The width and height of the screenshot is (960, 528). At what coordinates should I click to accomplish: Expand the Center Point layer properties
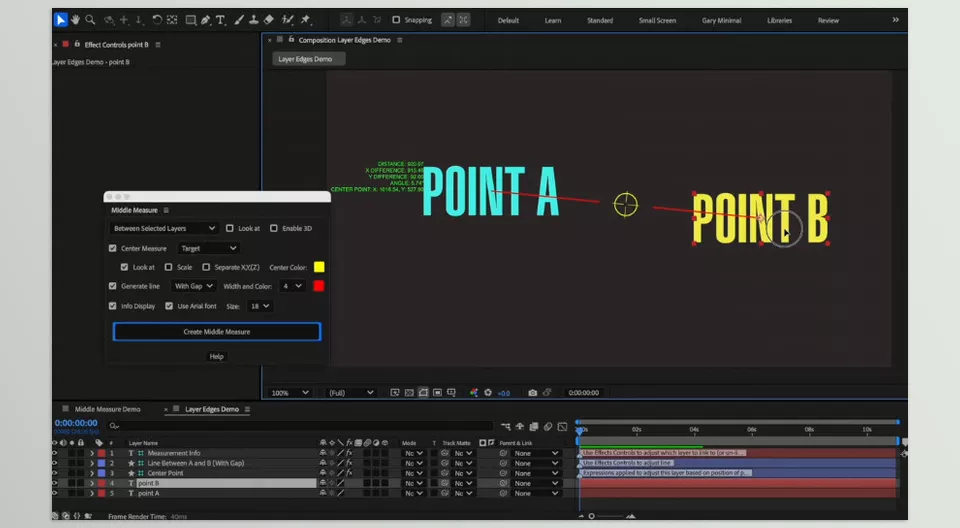tap(92, 473)
